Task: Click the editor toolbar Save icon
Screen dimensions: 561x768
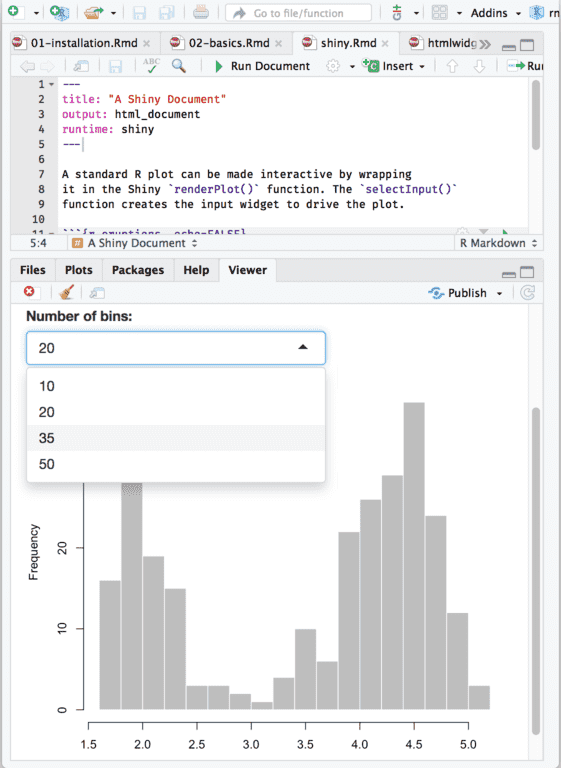Action: pyautogui.click(x=115, y=66)
